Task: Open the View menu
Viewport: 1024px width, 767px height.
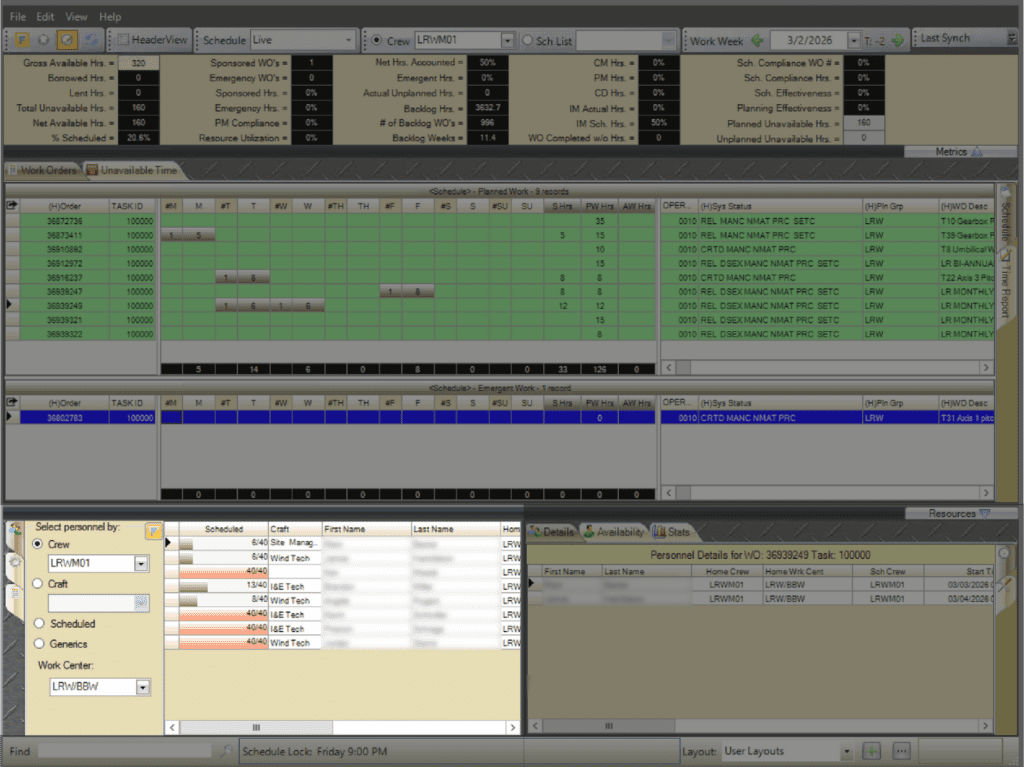Action: [76, 17]
